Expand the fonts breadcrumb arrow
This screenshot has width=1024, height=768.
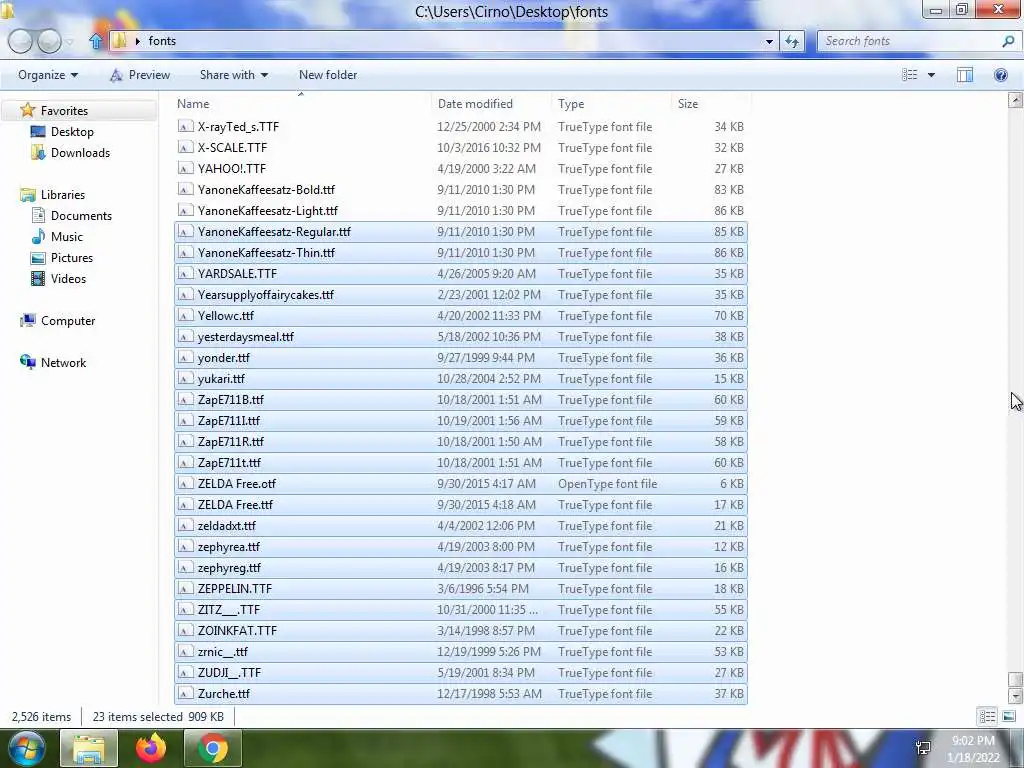(138, 41)
